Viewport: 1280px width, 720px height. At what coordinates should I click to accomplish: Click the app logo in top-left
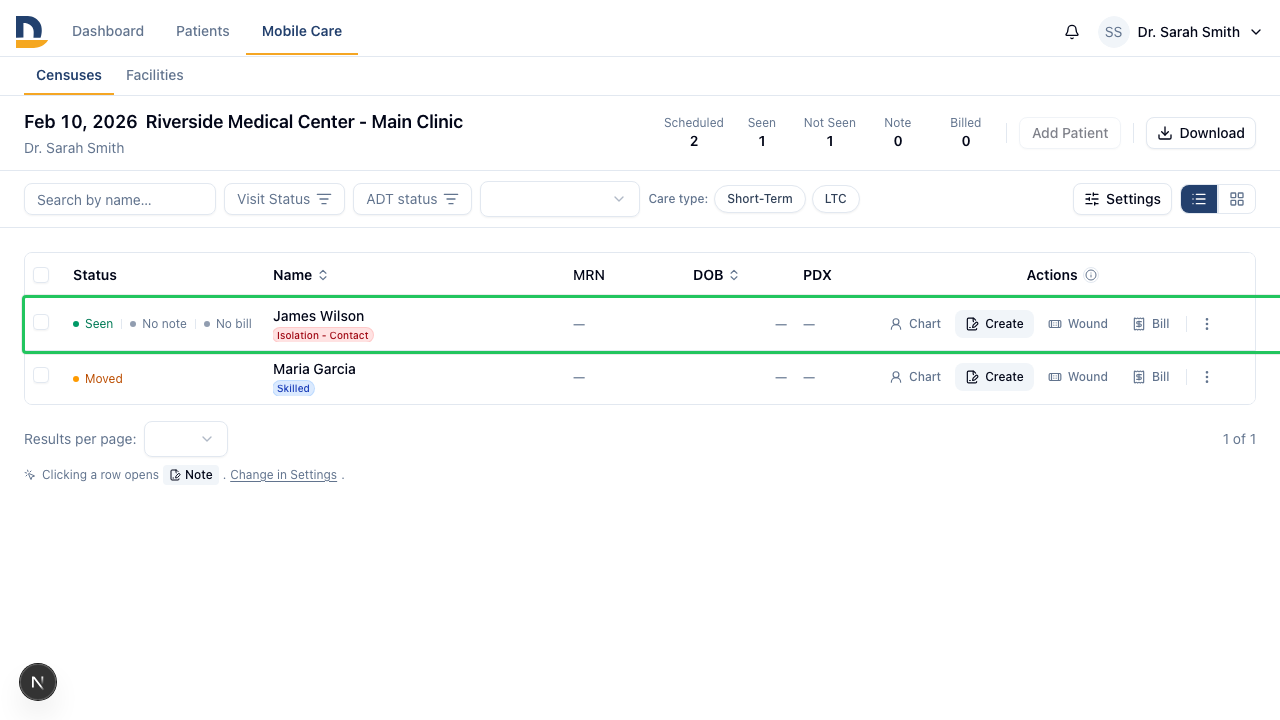point(31,32)
